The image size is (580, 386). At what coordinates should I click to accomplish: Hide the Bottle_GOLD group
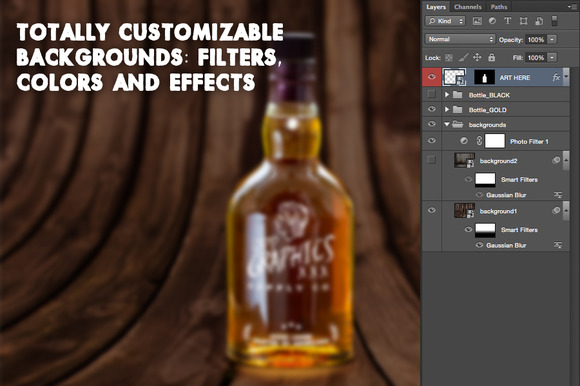[432, 109]
